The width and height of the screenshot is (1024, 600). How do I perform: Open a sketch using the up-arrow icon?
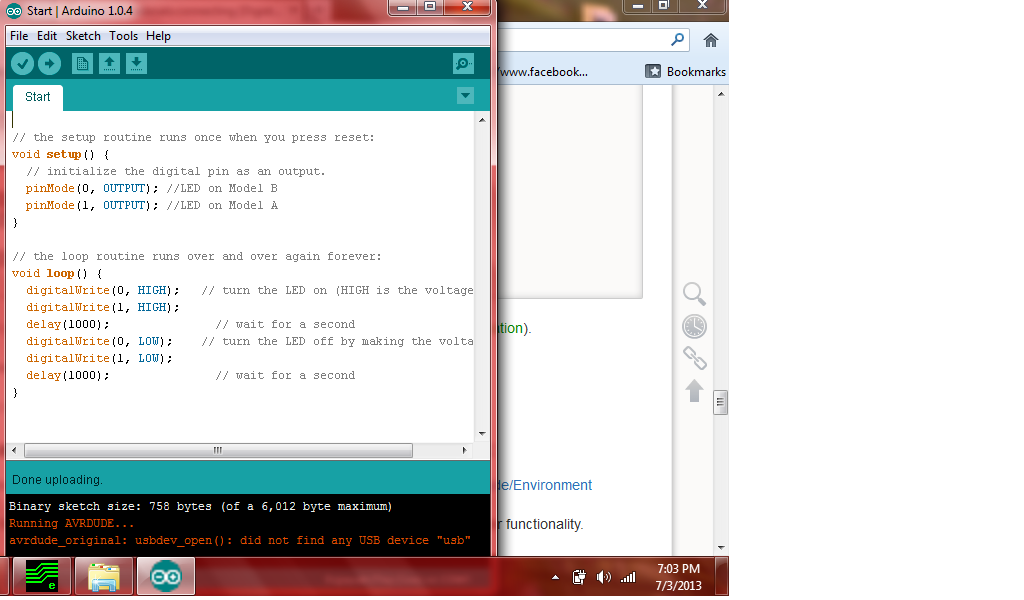[x=109, y=64]
